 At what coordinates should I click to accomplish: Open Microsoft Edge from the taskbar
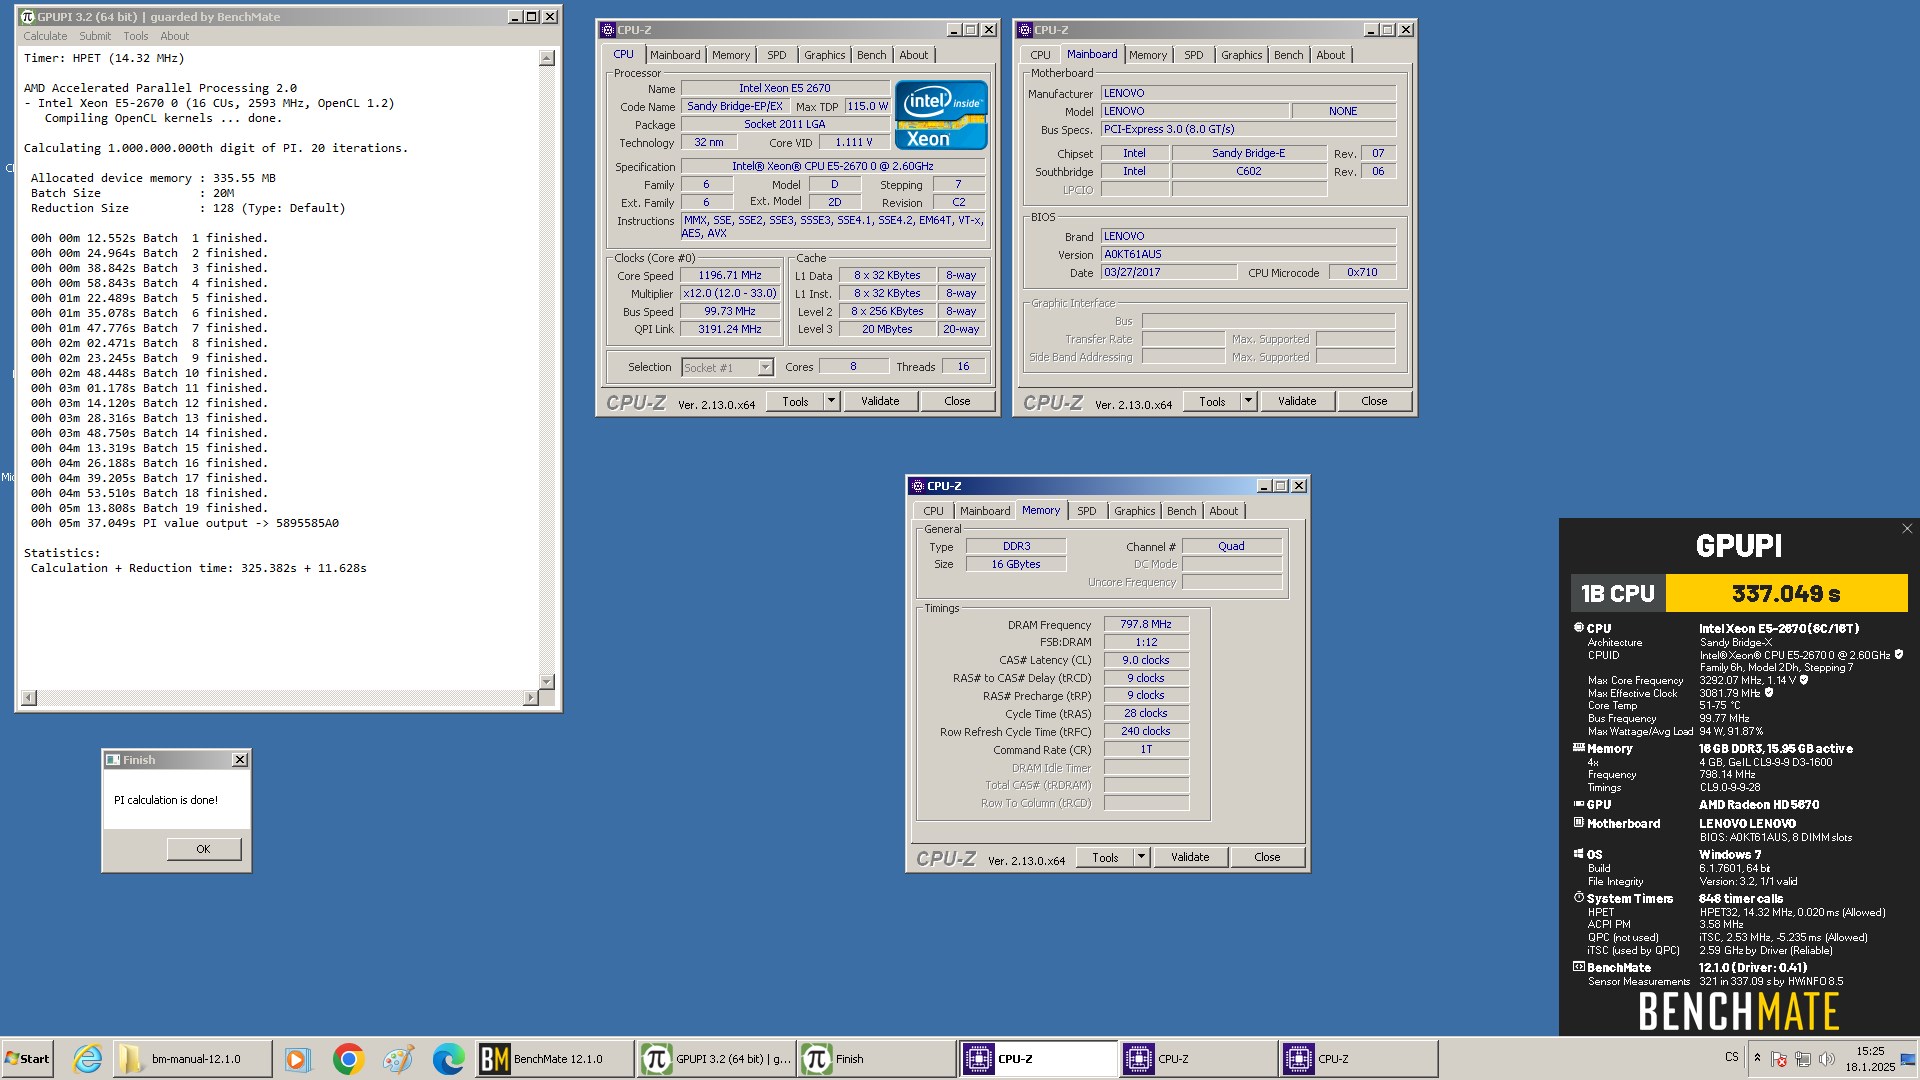pyautogui.click(x=448, y=1059)
